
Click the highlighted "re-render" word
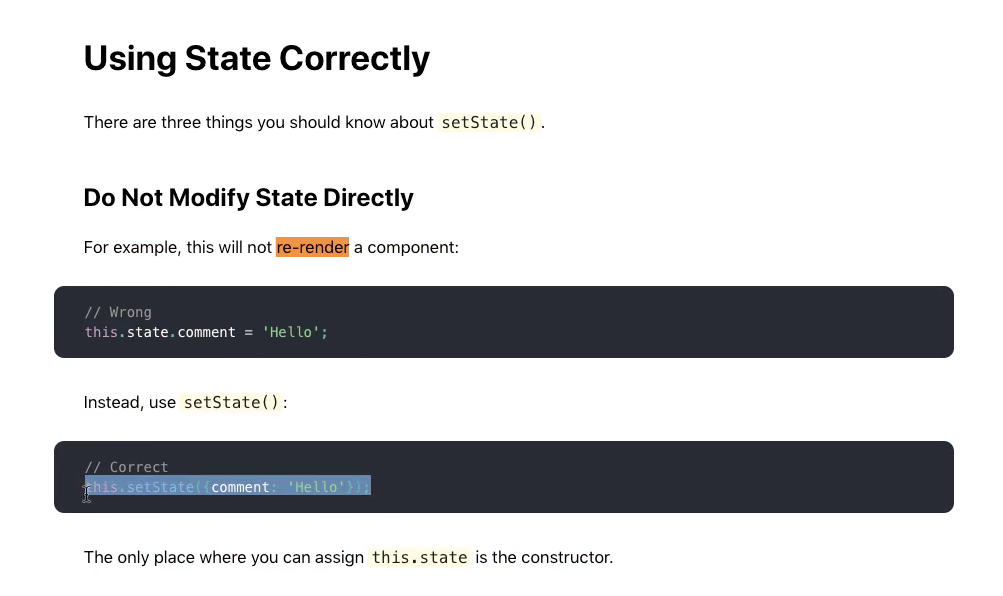(312, 247)
